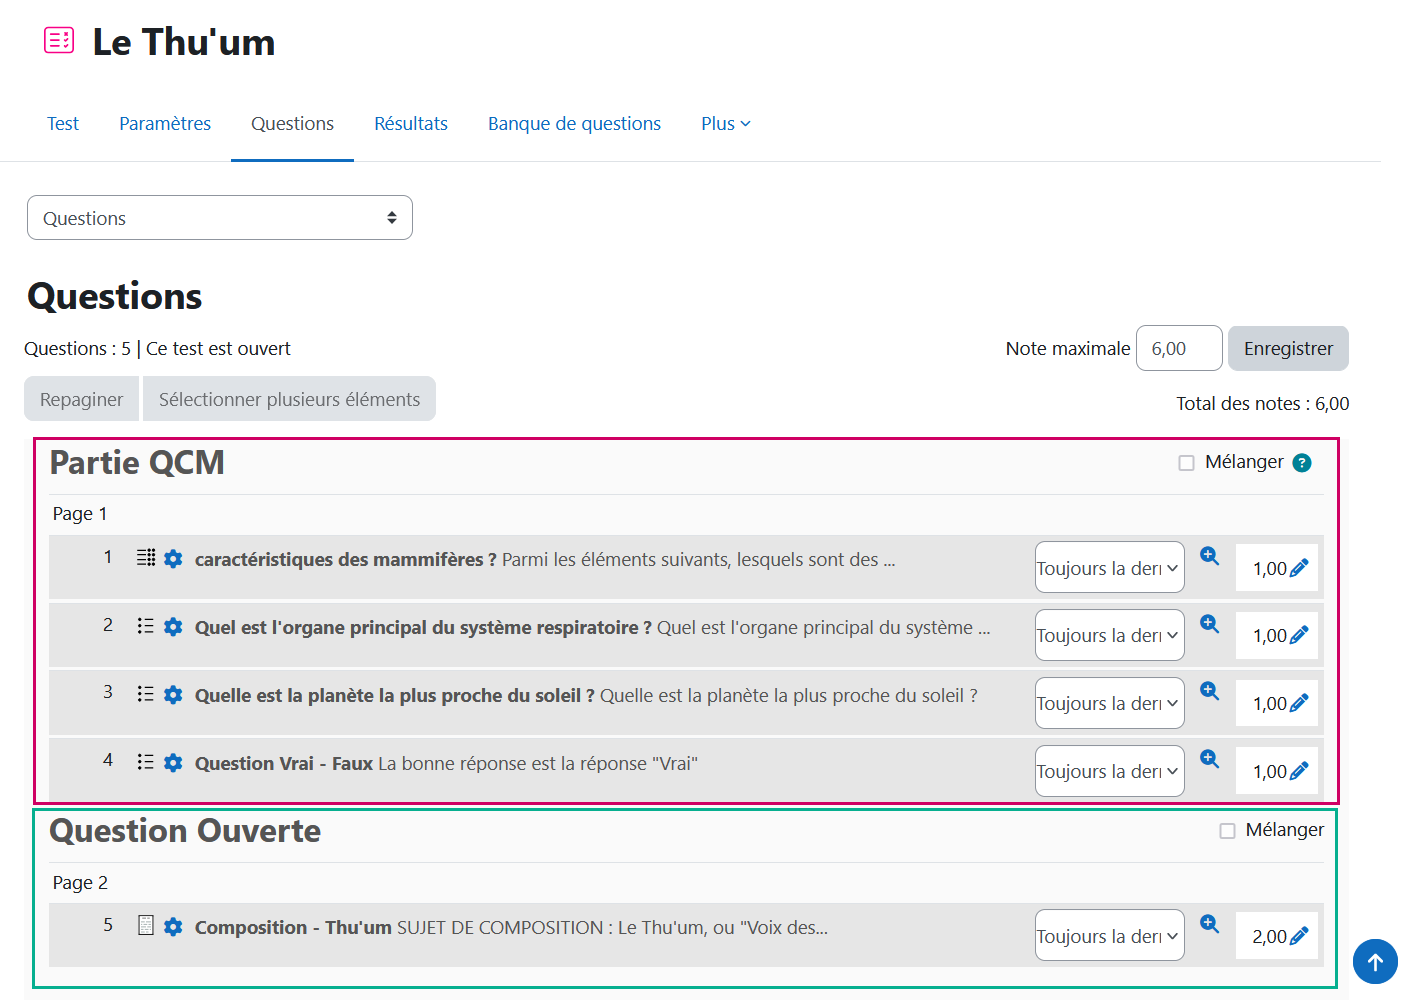This screenshot has width=1409, height=1008.
Task: Open the question about the planète la plus proche
Action: point(394,696)
